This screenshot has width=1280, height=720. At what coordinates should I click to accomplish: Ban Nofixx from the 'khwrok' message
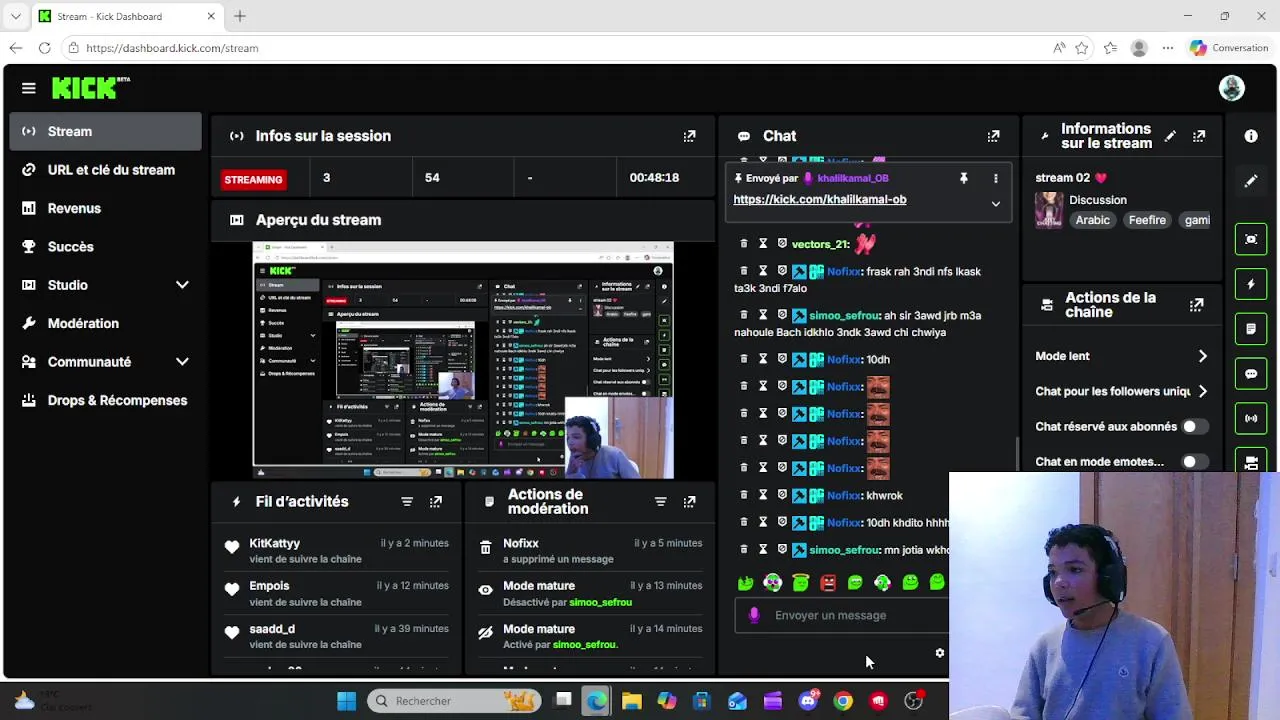(782, 495)
